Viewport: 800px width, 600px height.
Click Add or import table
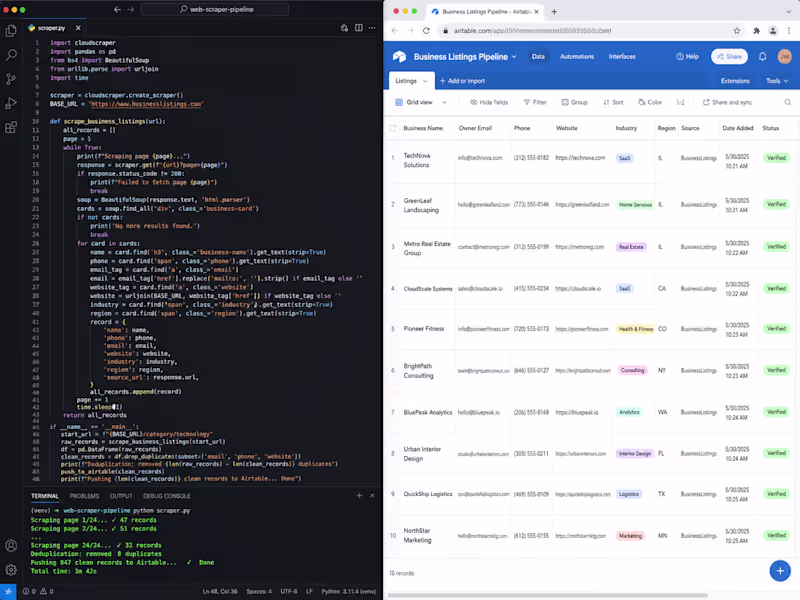(462, 81)
